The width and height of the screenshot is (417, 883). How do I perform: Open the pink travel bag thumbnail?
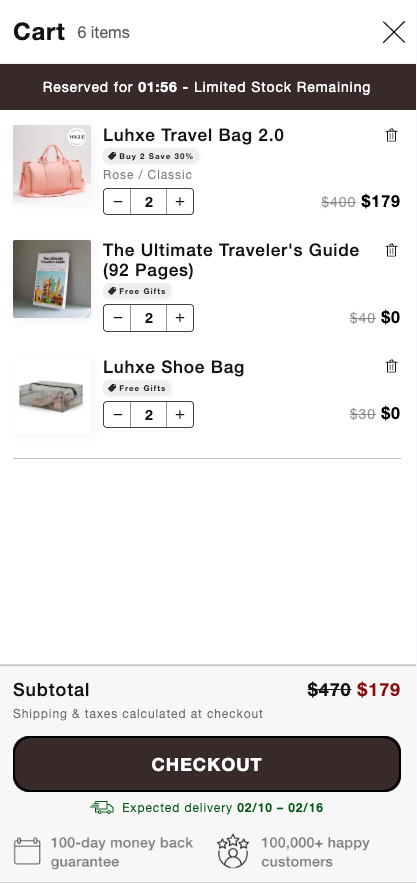pyautogui.click(x=52, y=164)
